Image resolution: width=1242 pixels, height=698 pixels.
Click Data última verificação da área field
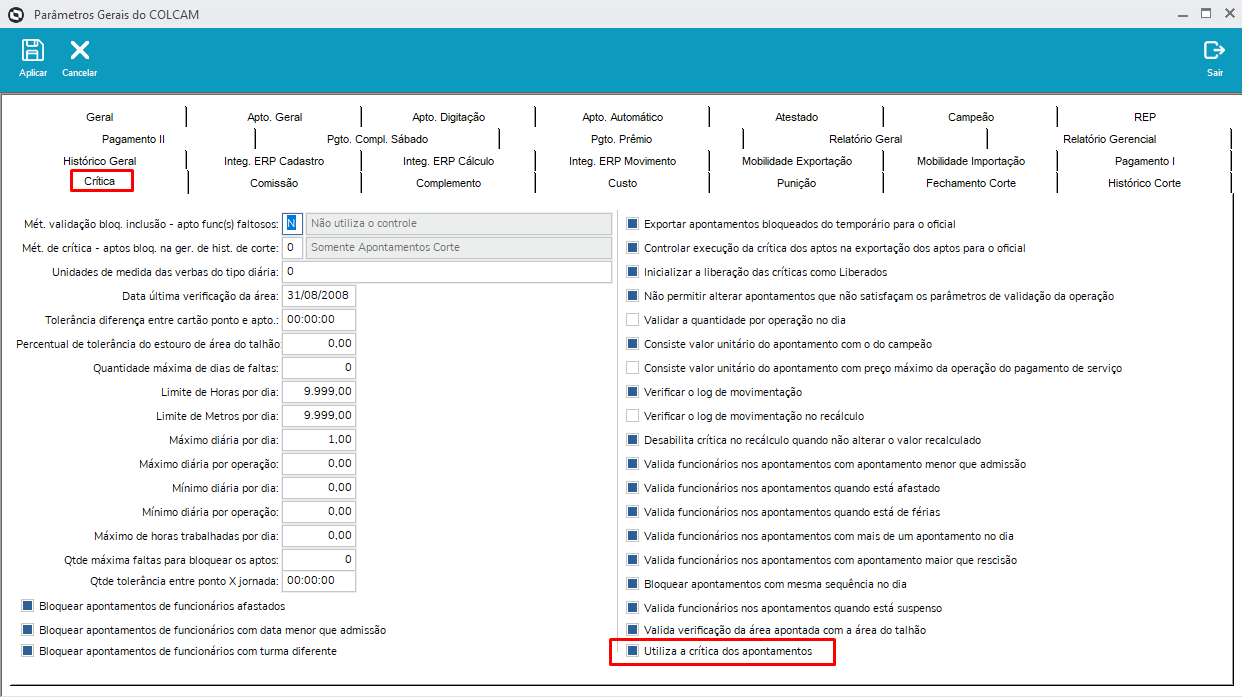point(319,296)
